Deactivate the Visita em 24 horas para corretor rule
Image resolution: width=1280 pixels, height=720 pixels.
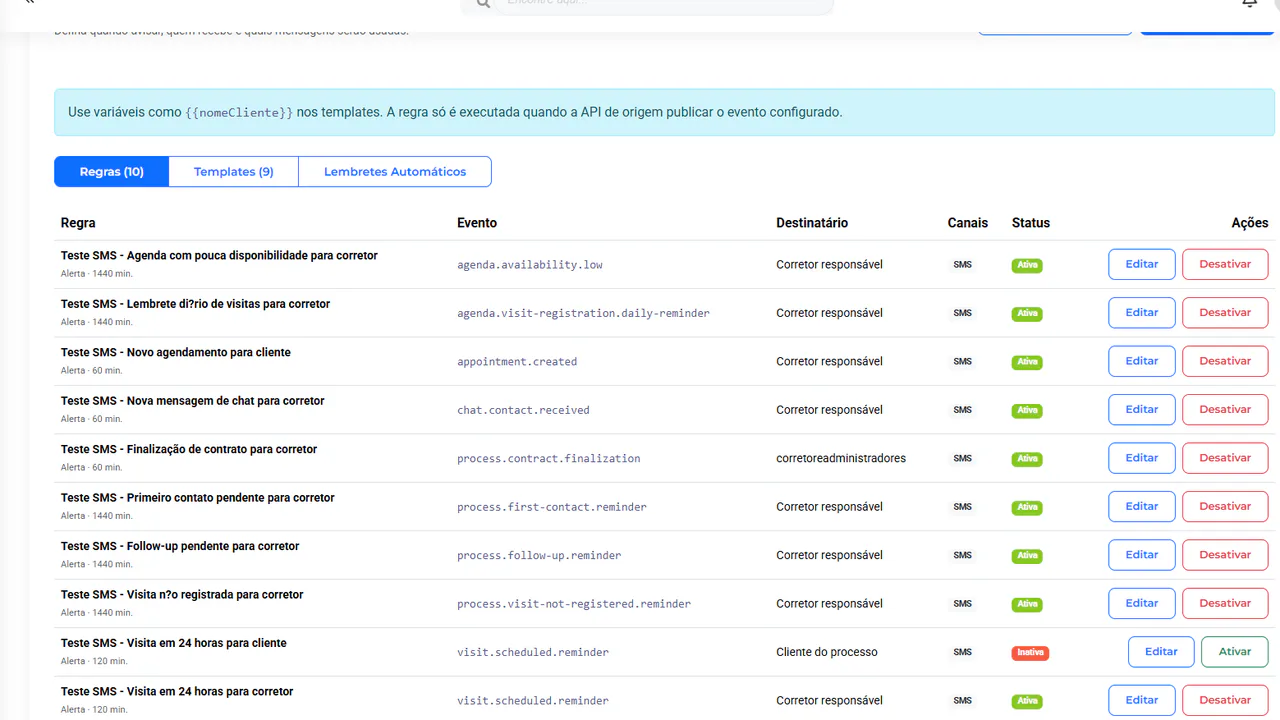pyautogui.click(x=1225, y=700)
